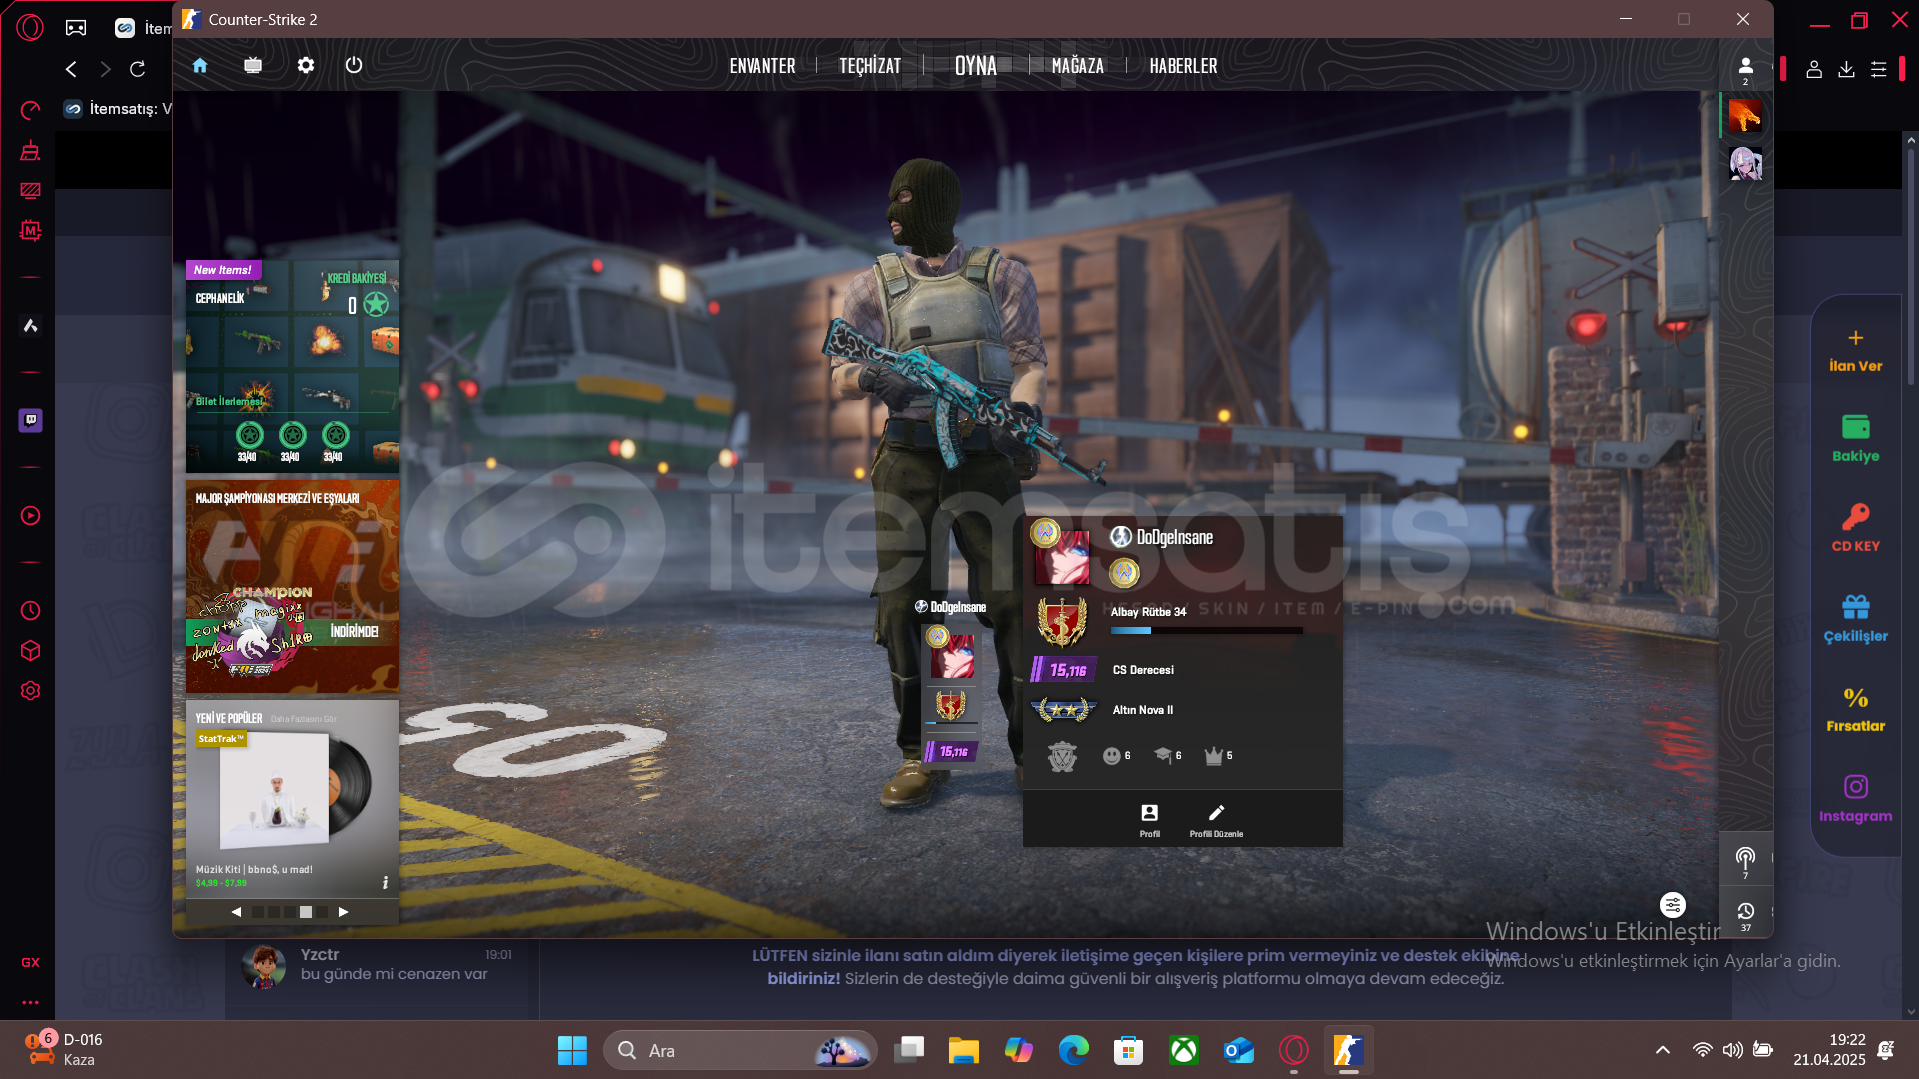Click Opera back navigation arrow
Screen dimensions: 1919x1079
pos(71,69)
